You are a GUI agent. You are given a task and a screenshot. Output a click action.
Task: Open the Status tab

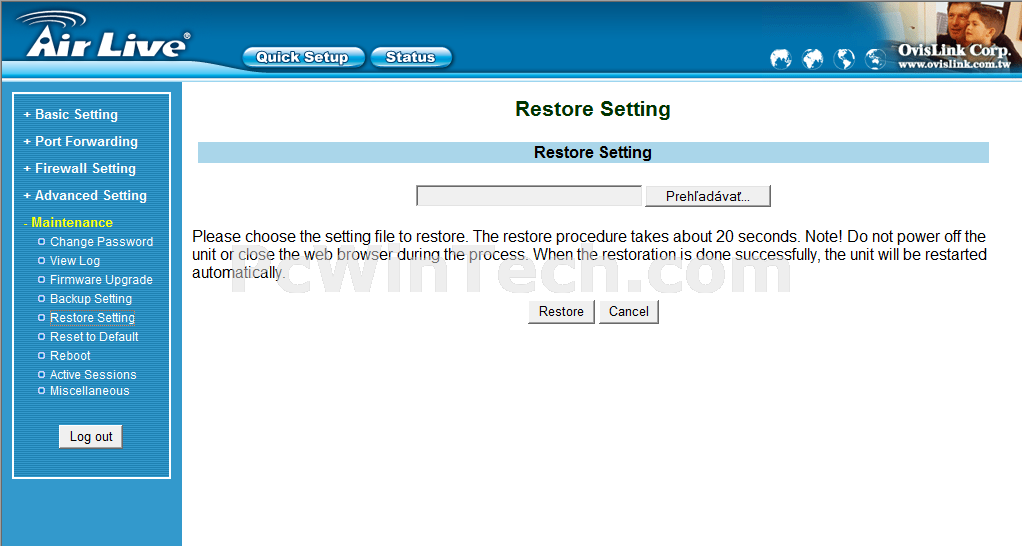coord(411,57)
